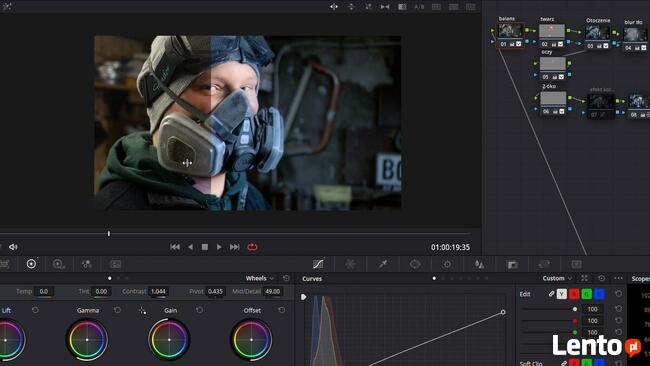650x366 pixels.
Task: Open the HDR wheels palette
Action: 58,264
